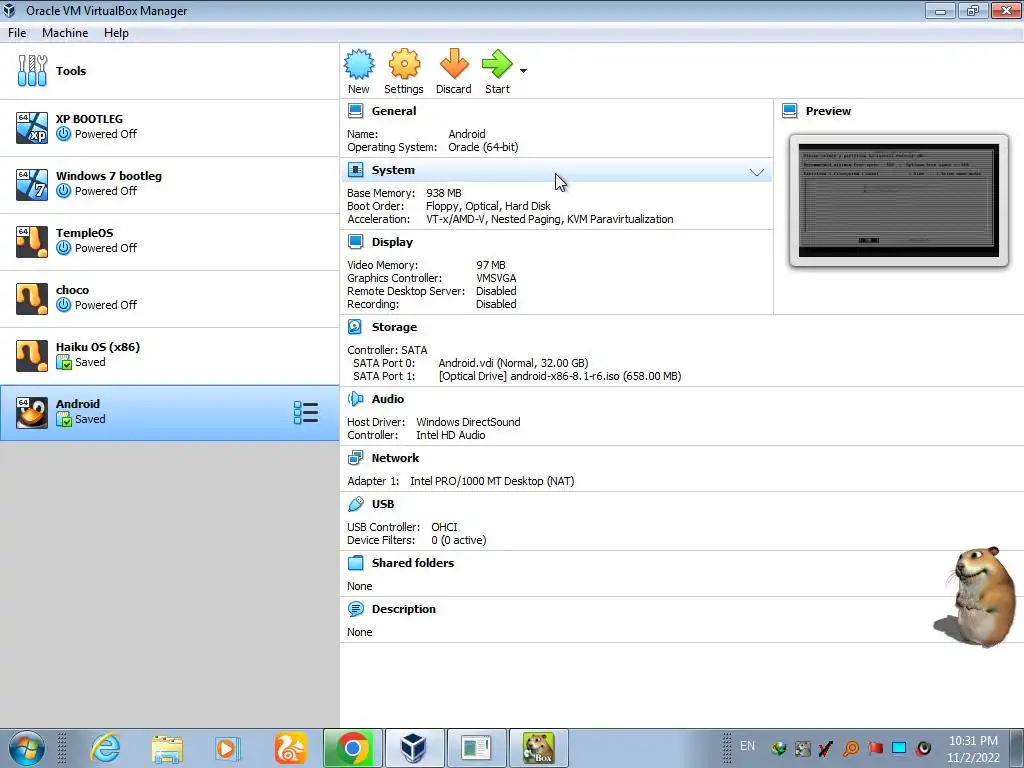This screenshot has width=1024, height=768.
Task: Click the XP BOOTLEG OS icon
Action: click(32, 128)
